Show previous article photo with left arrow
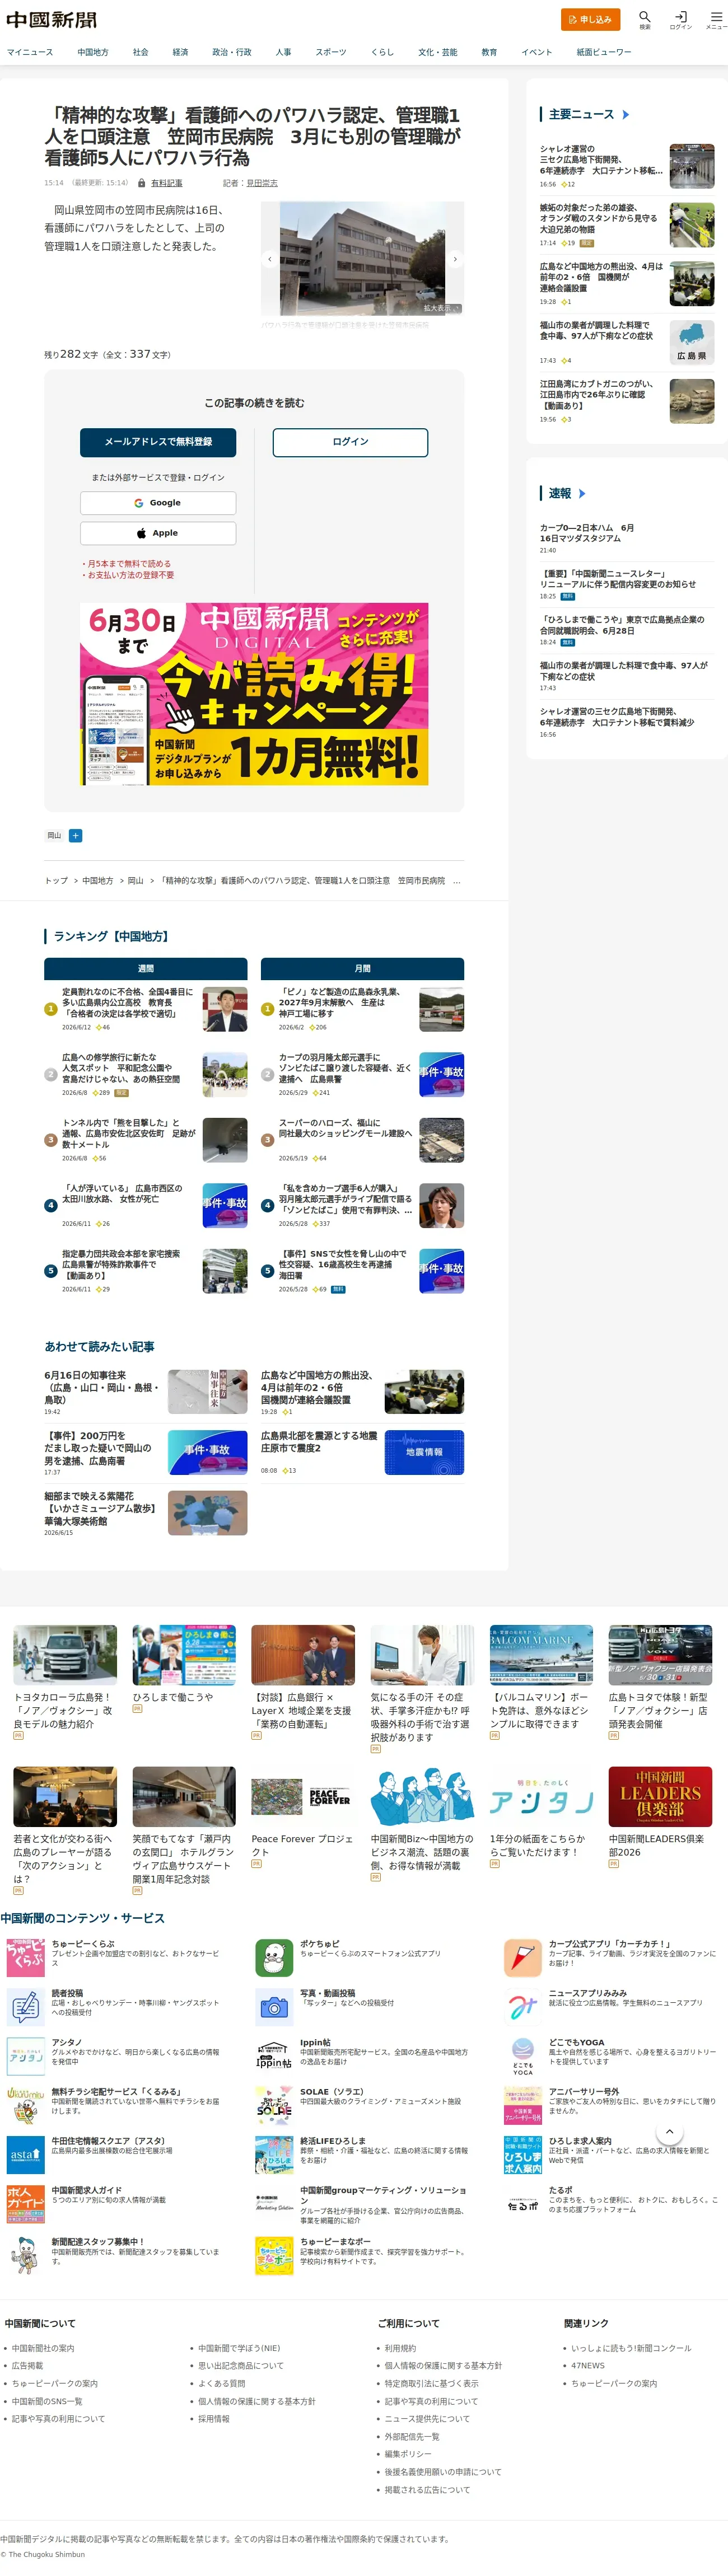Screen dimensions: 728x2576 coord(269,259)
